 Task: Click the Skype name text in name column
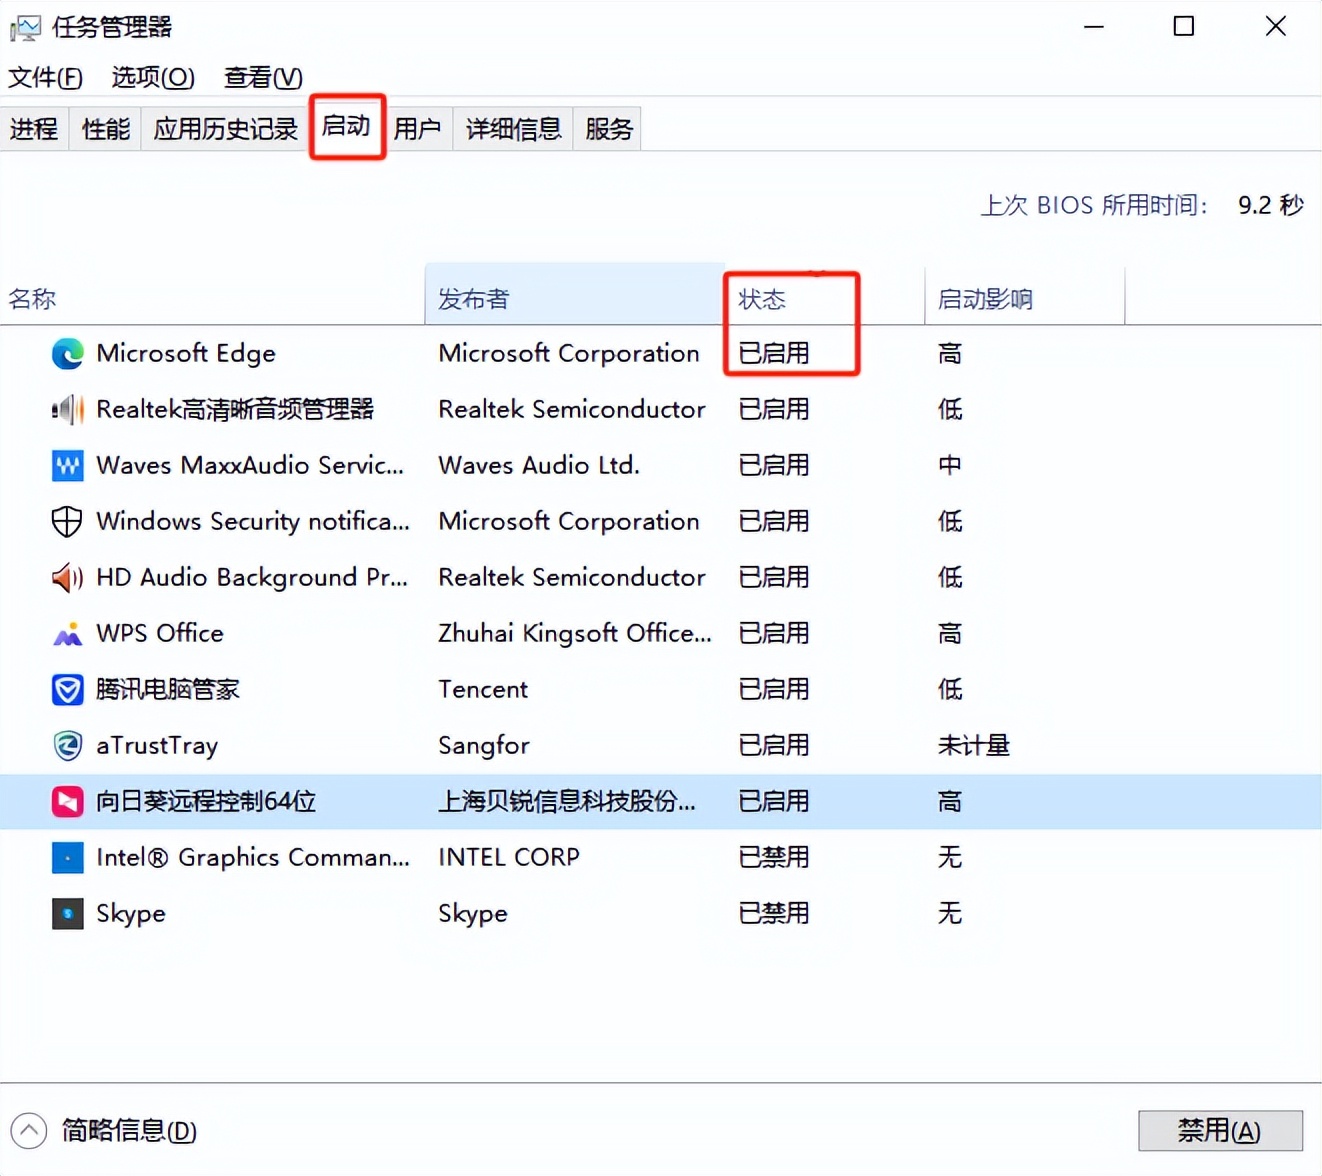click(x=131, y=913)
